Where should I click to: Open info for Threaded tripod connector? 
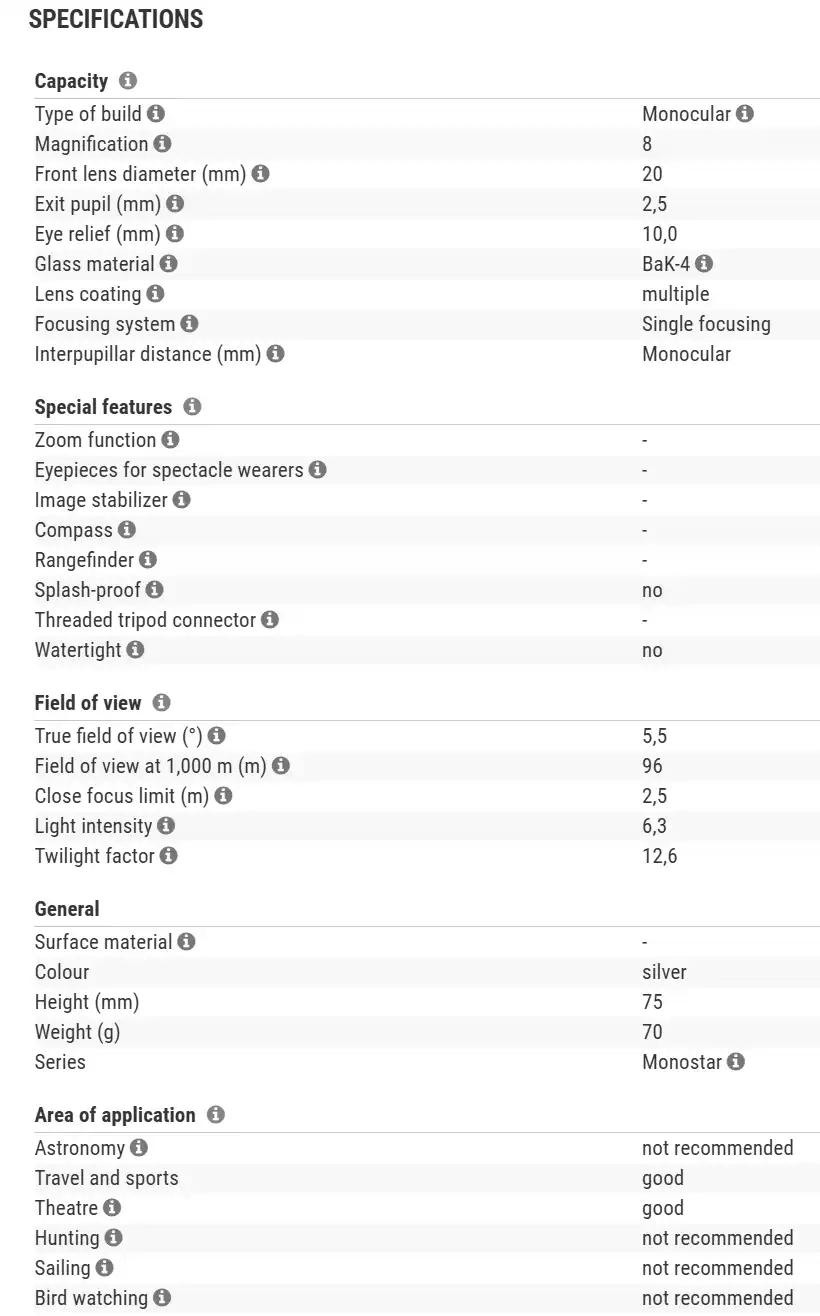coord(269,619)
